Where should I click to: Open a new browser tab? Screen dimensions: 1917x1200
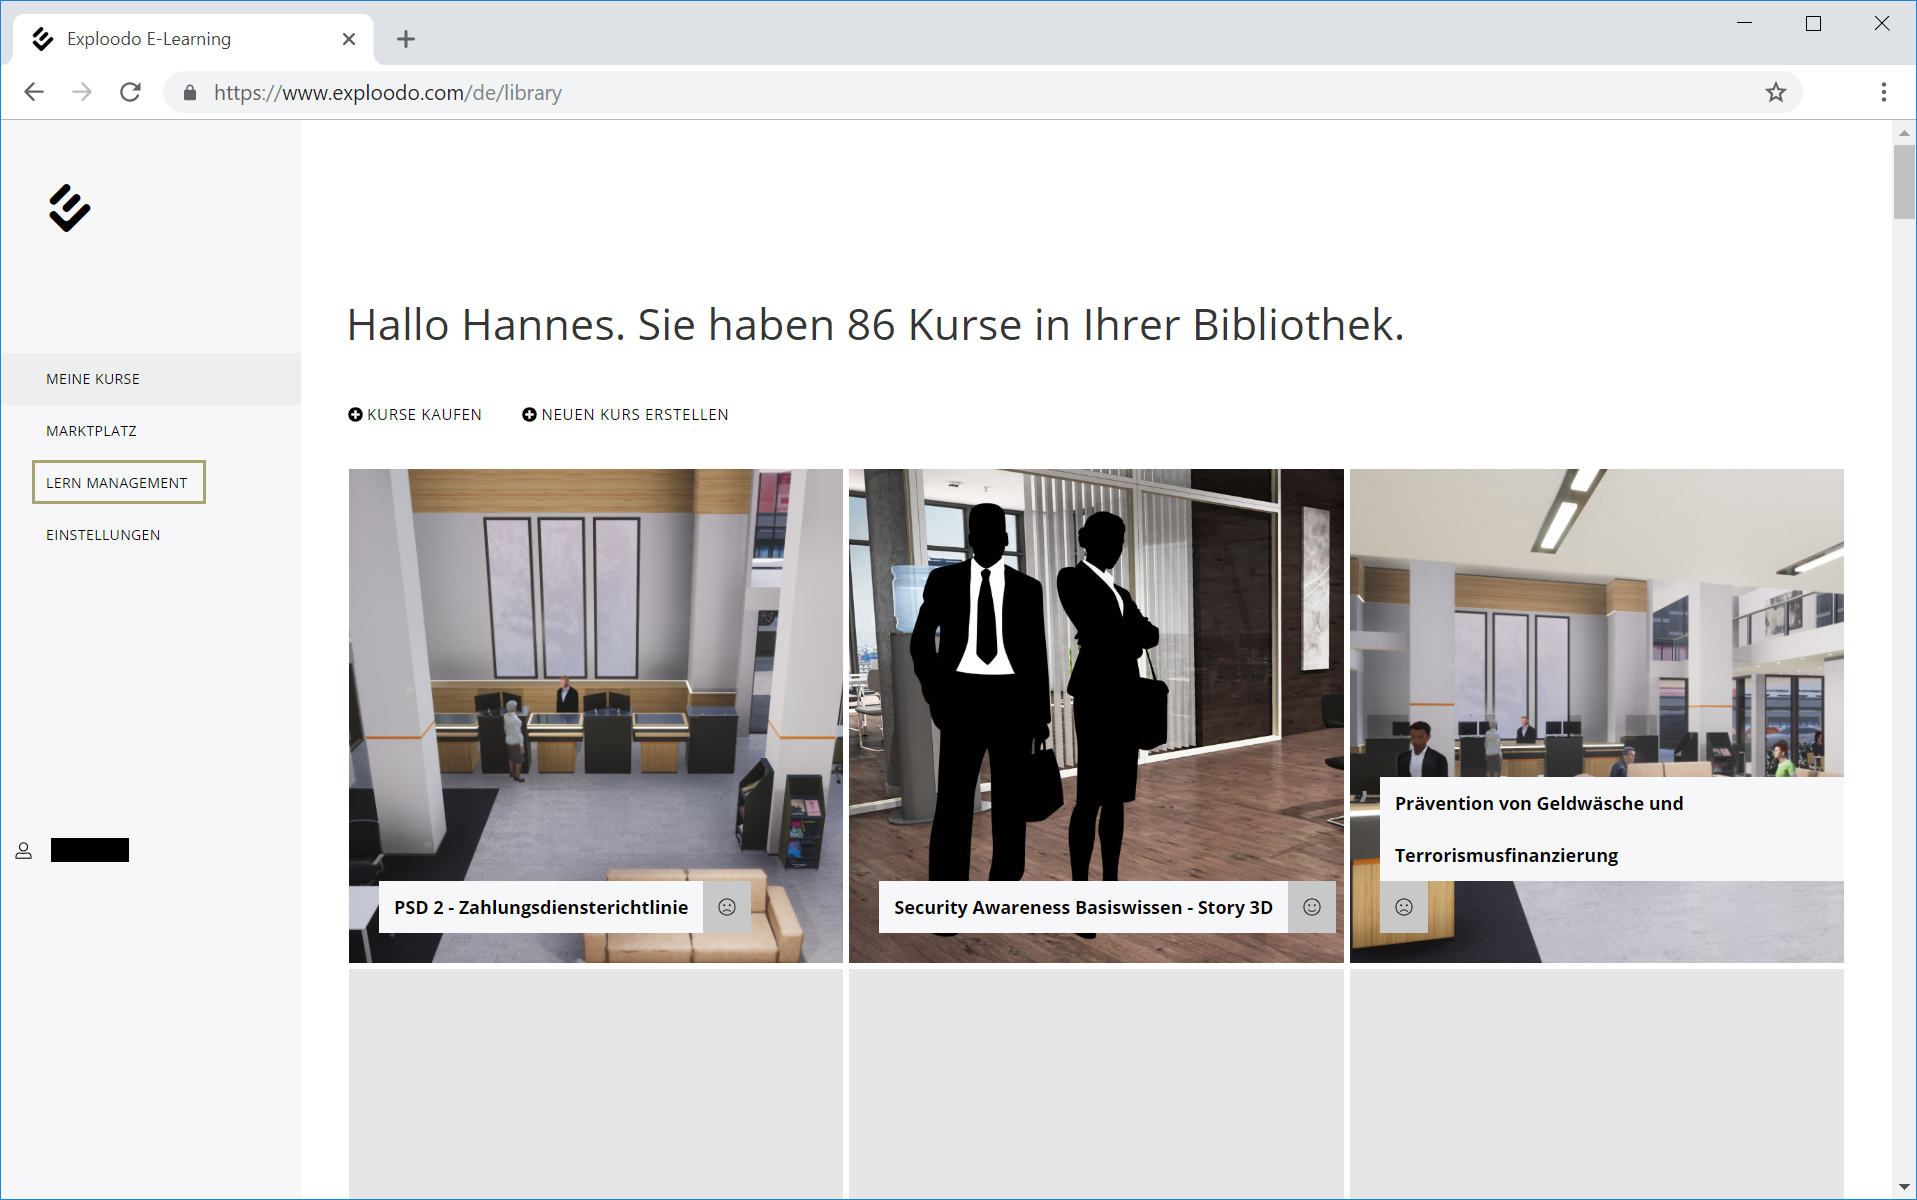[405, 39]
